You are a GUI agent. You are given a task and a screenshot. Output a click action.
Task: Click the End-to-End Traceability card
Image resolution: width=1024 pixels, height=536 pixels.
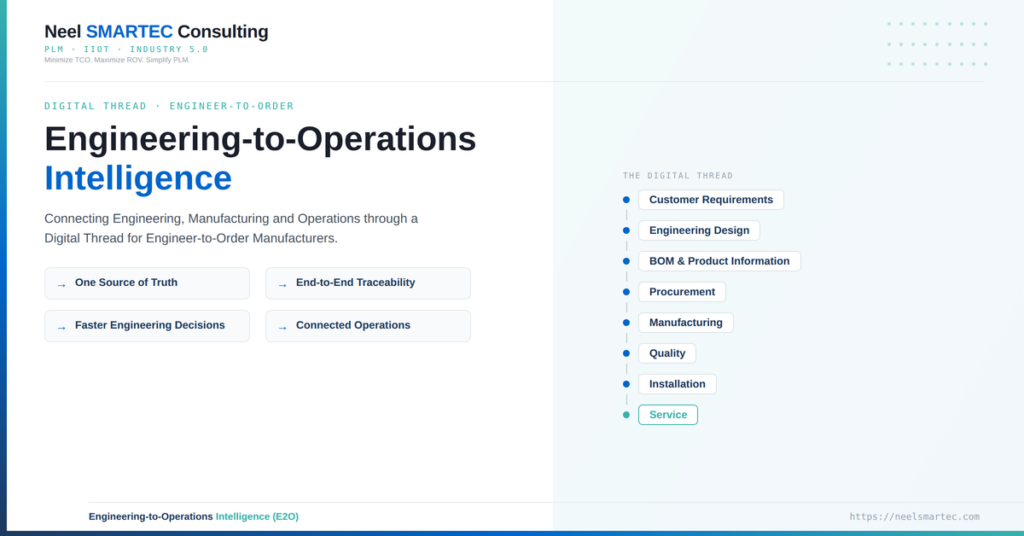368,283
